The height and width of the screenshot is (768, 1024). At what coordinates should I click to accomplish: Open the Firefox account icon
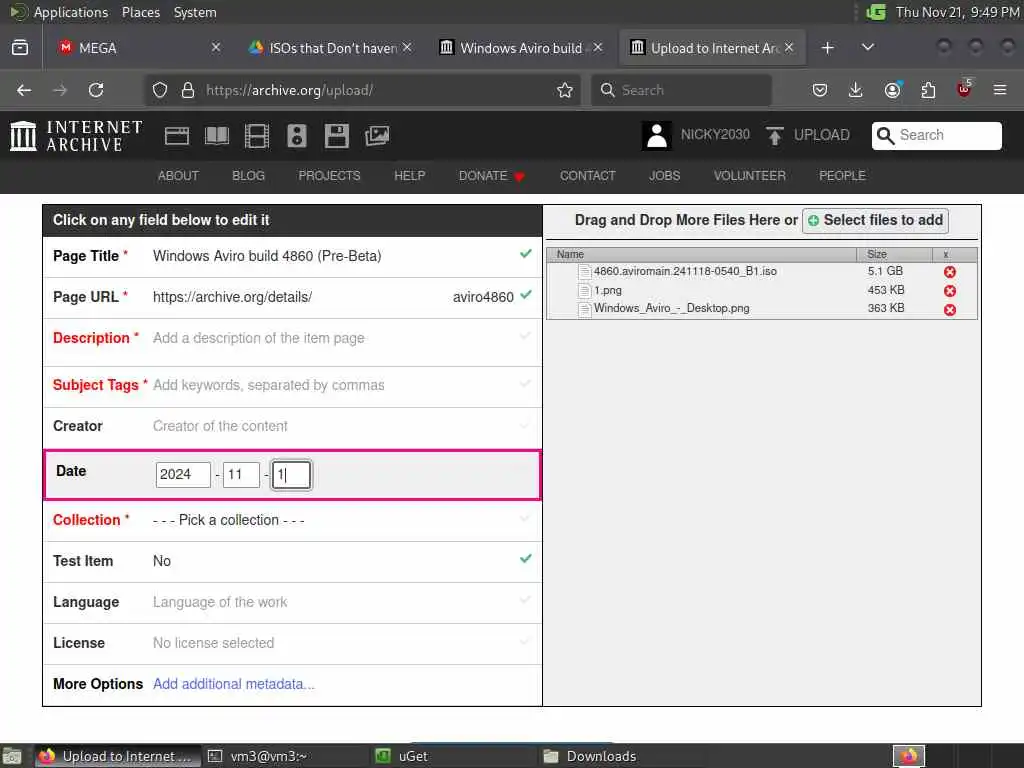[x=892, y=90]
